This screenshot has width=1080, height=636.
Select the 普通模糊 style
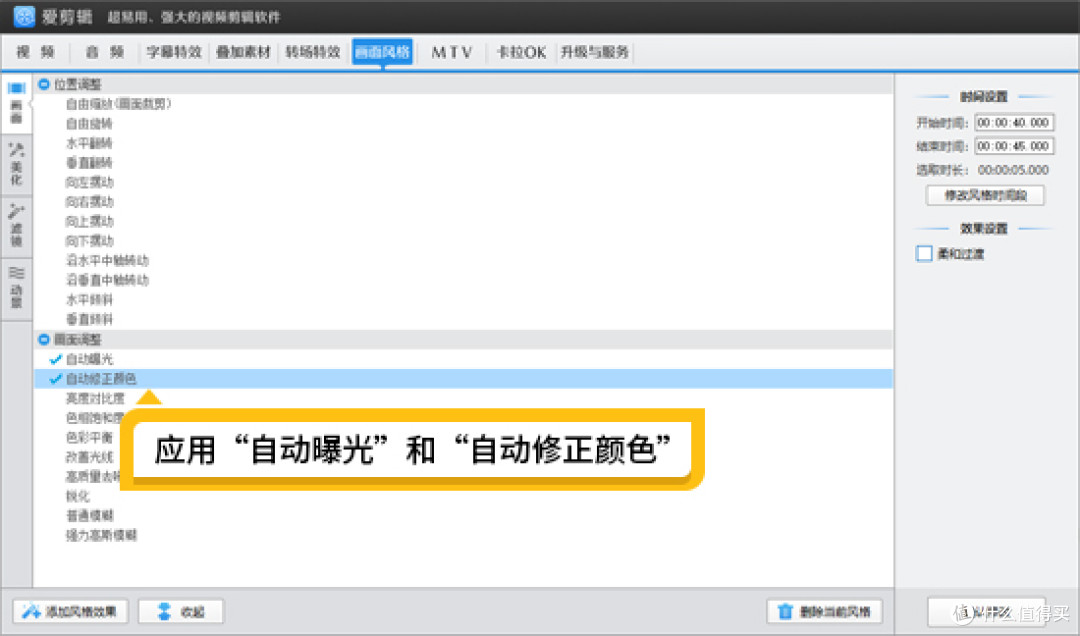coord(90,515)
